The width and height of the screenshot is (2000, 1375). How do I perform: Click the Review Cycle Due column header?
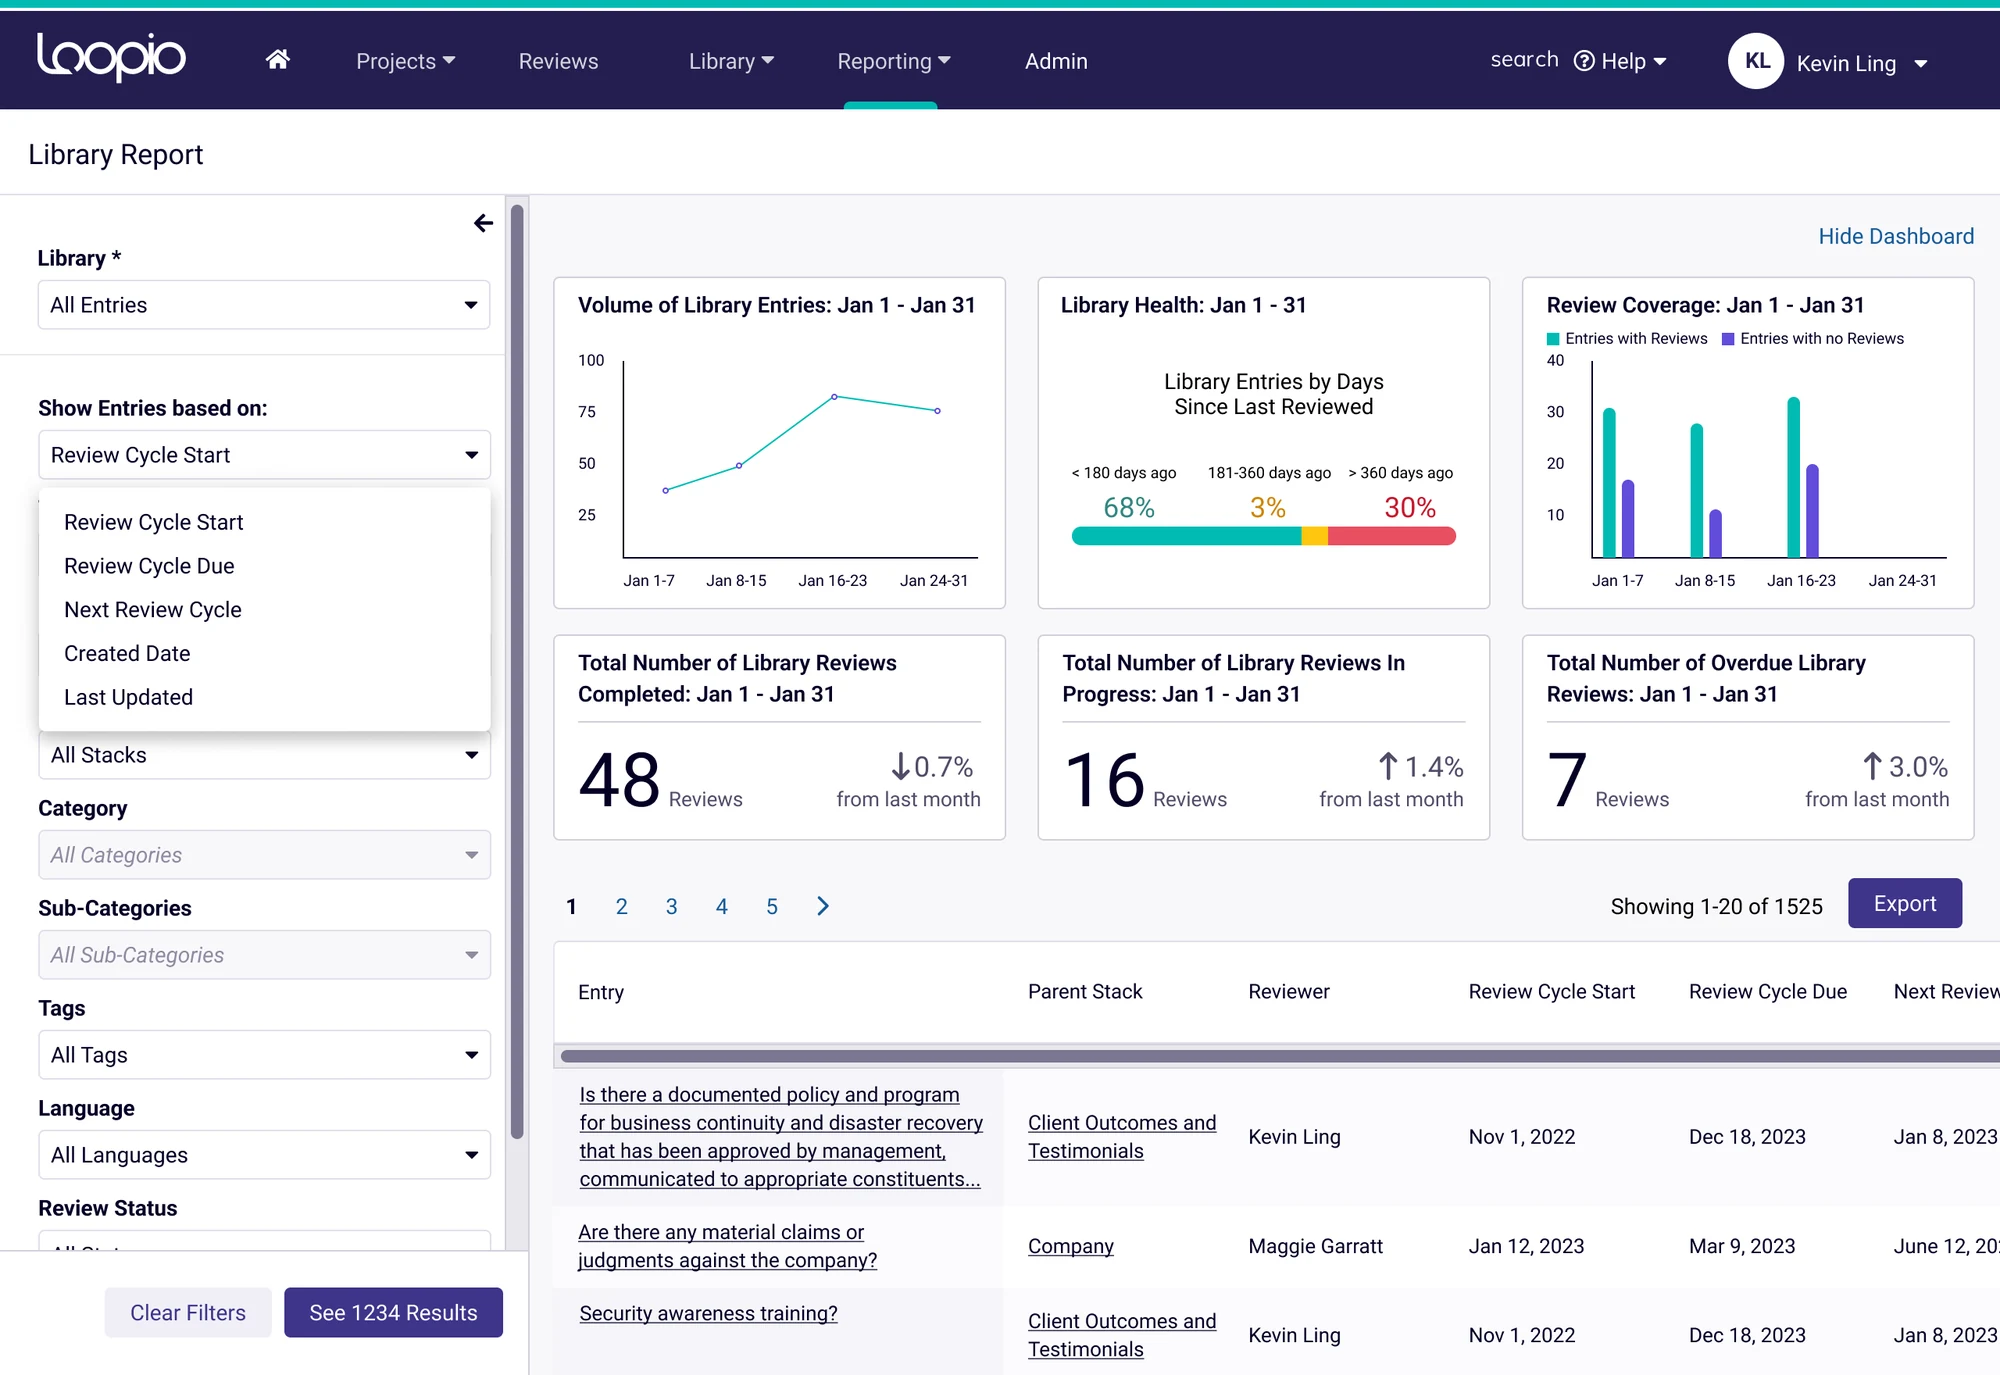pyautogui.click(x=1767, y=991)
